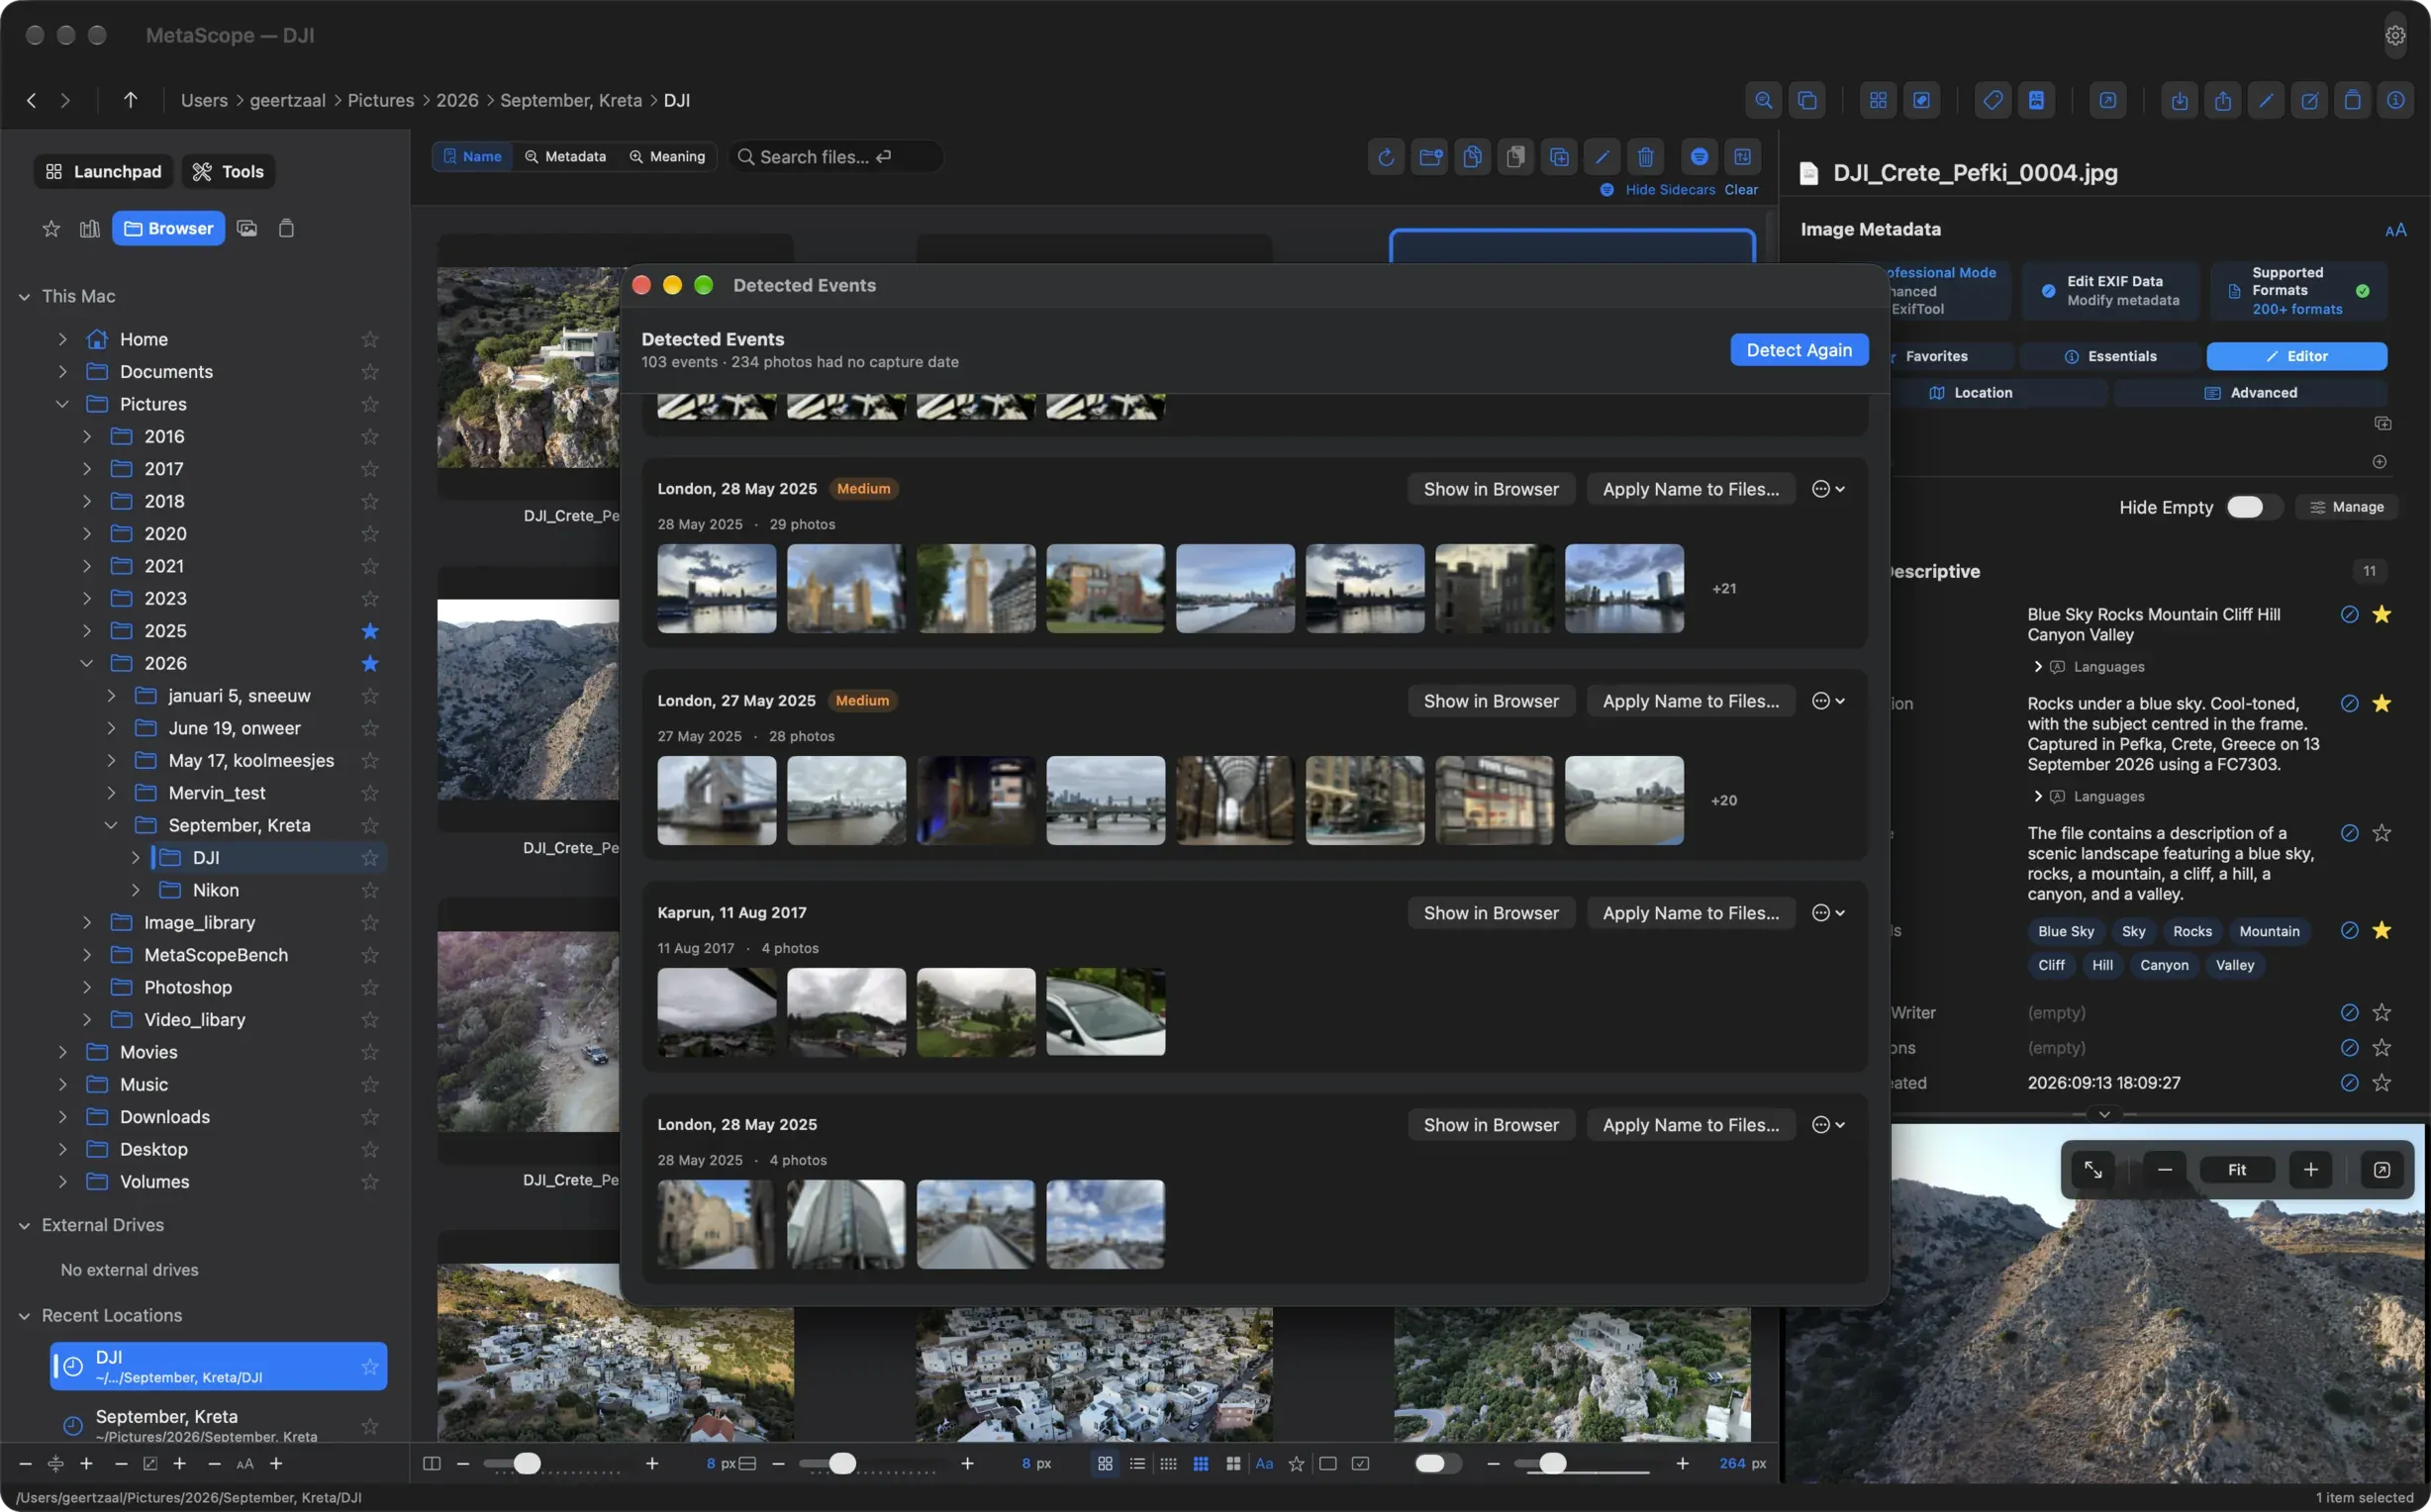2431x1512 pixels.
Task: Collapse Recent Locations section
Action: (24, 1316)
